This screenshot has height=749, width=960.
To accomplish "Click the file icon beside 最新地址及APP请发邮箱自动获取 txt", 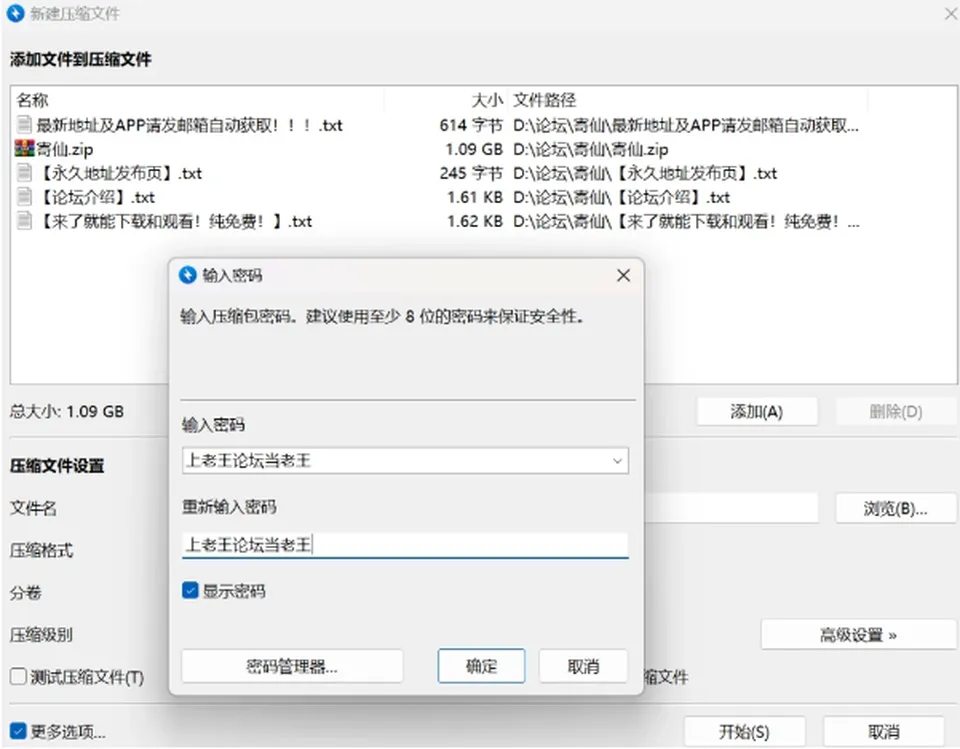I will (24, 125).
